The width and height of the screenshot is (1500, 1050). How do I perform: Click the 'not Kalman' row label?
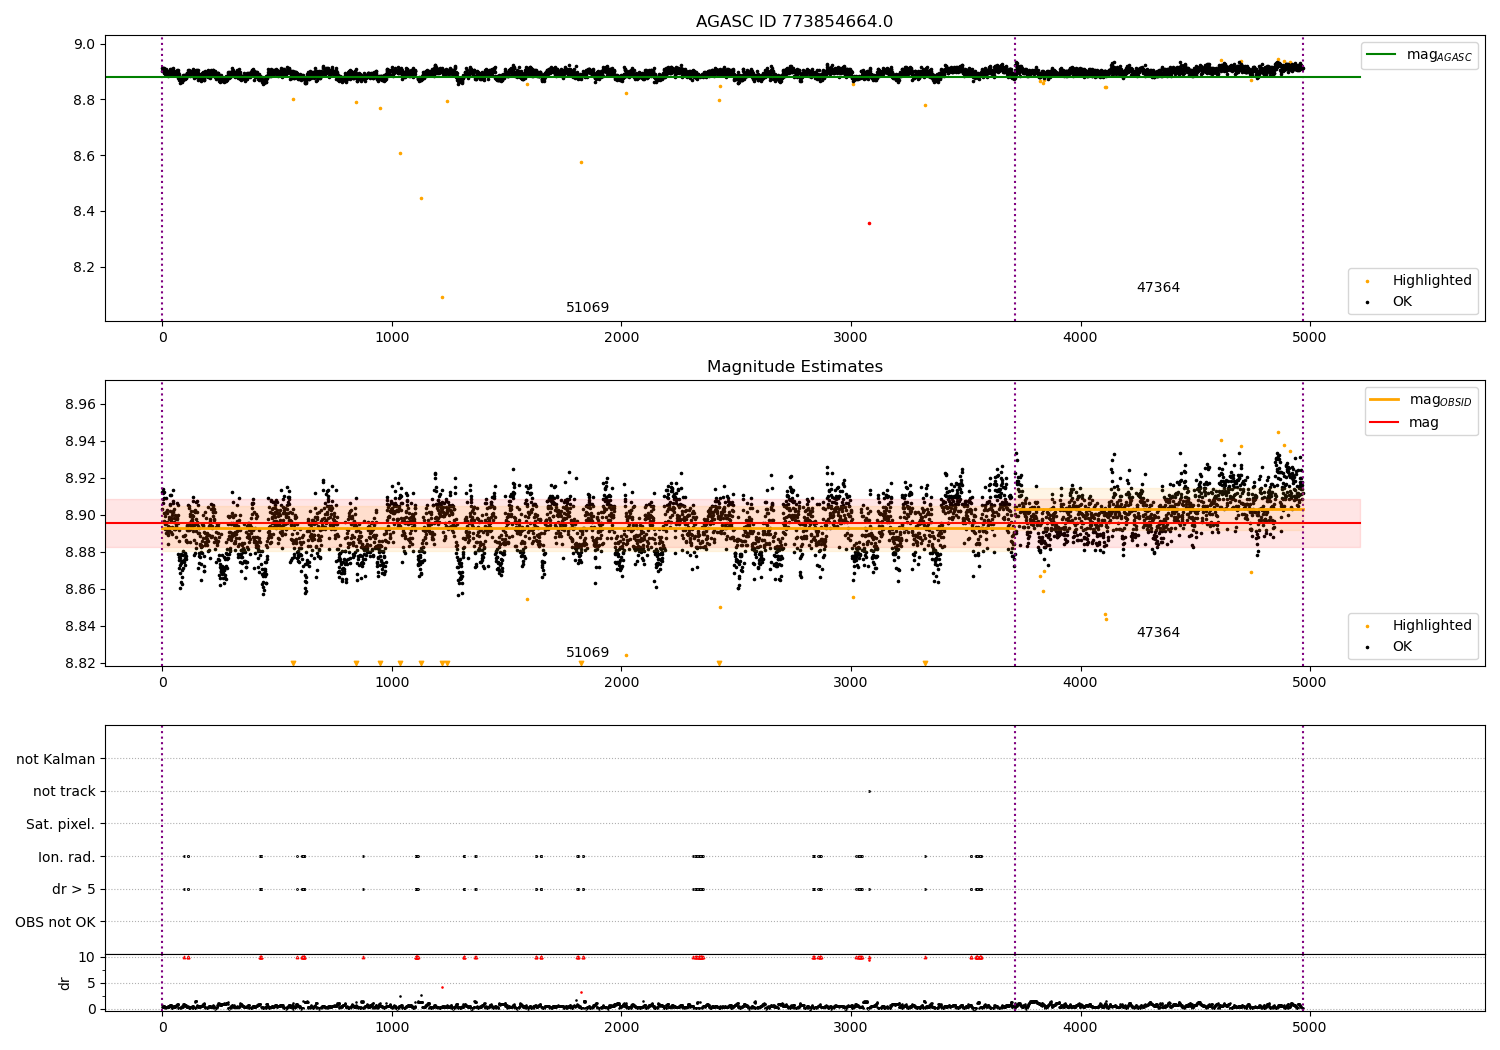click(x=56, y=760)
